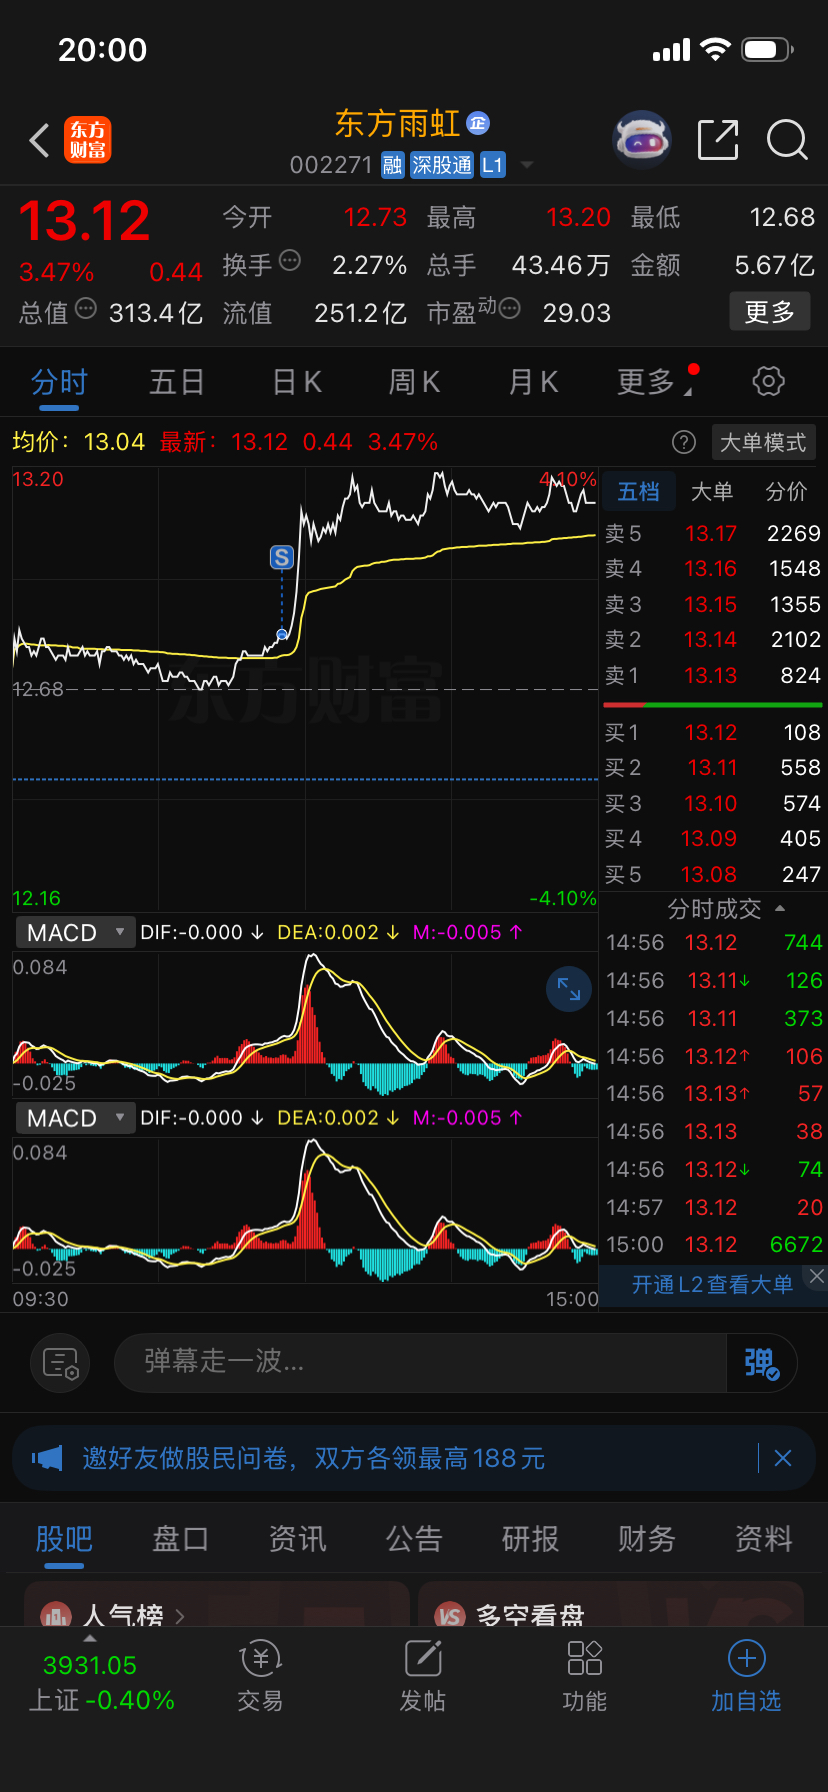Open the first MACD indicator dropdown

point(75,933)
